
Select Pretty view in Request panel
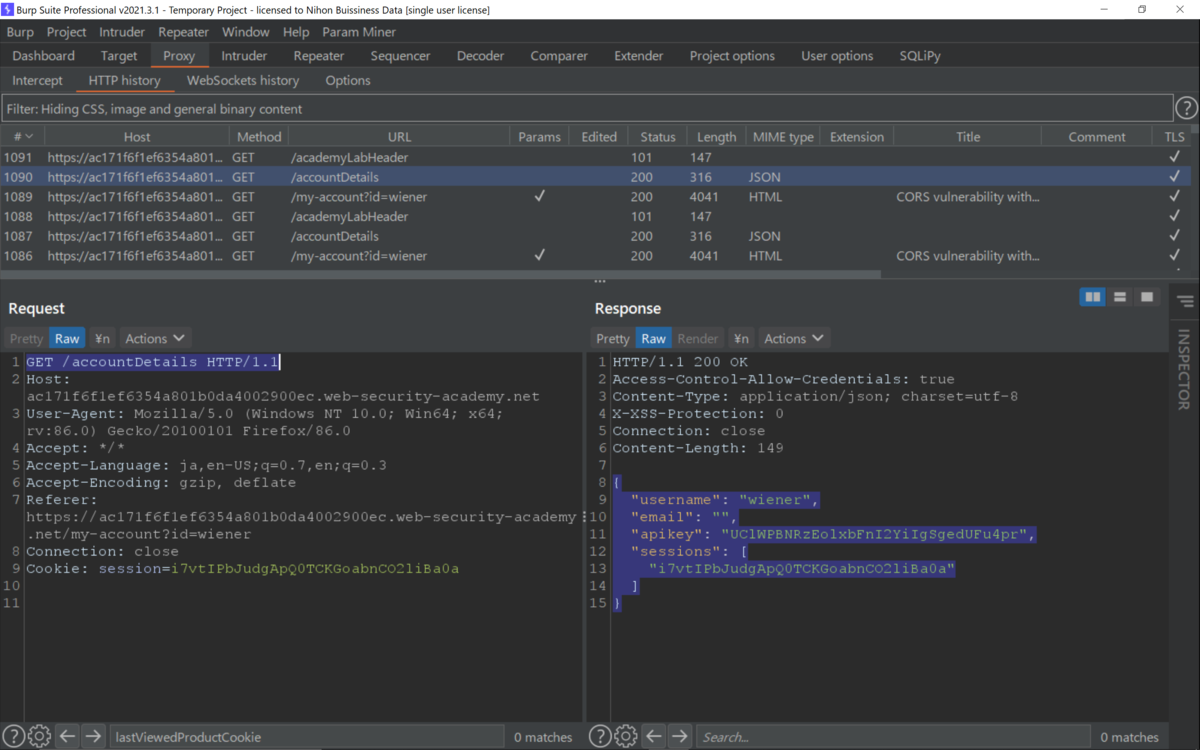point(27,338)
